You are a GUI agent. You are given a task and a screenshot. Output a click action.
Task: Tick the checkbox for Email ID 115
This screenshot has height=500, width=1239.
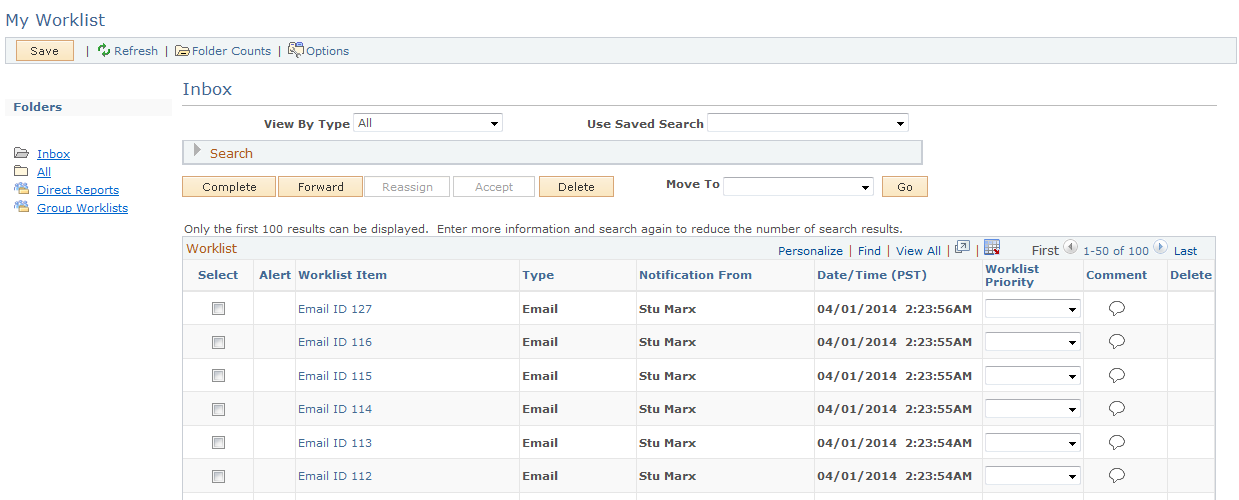point(218,376)
